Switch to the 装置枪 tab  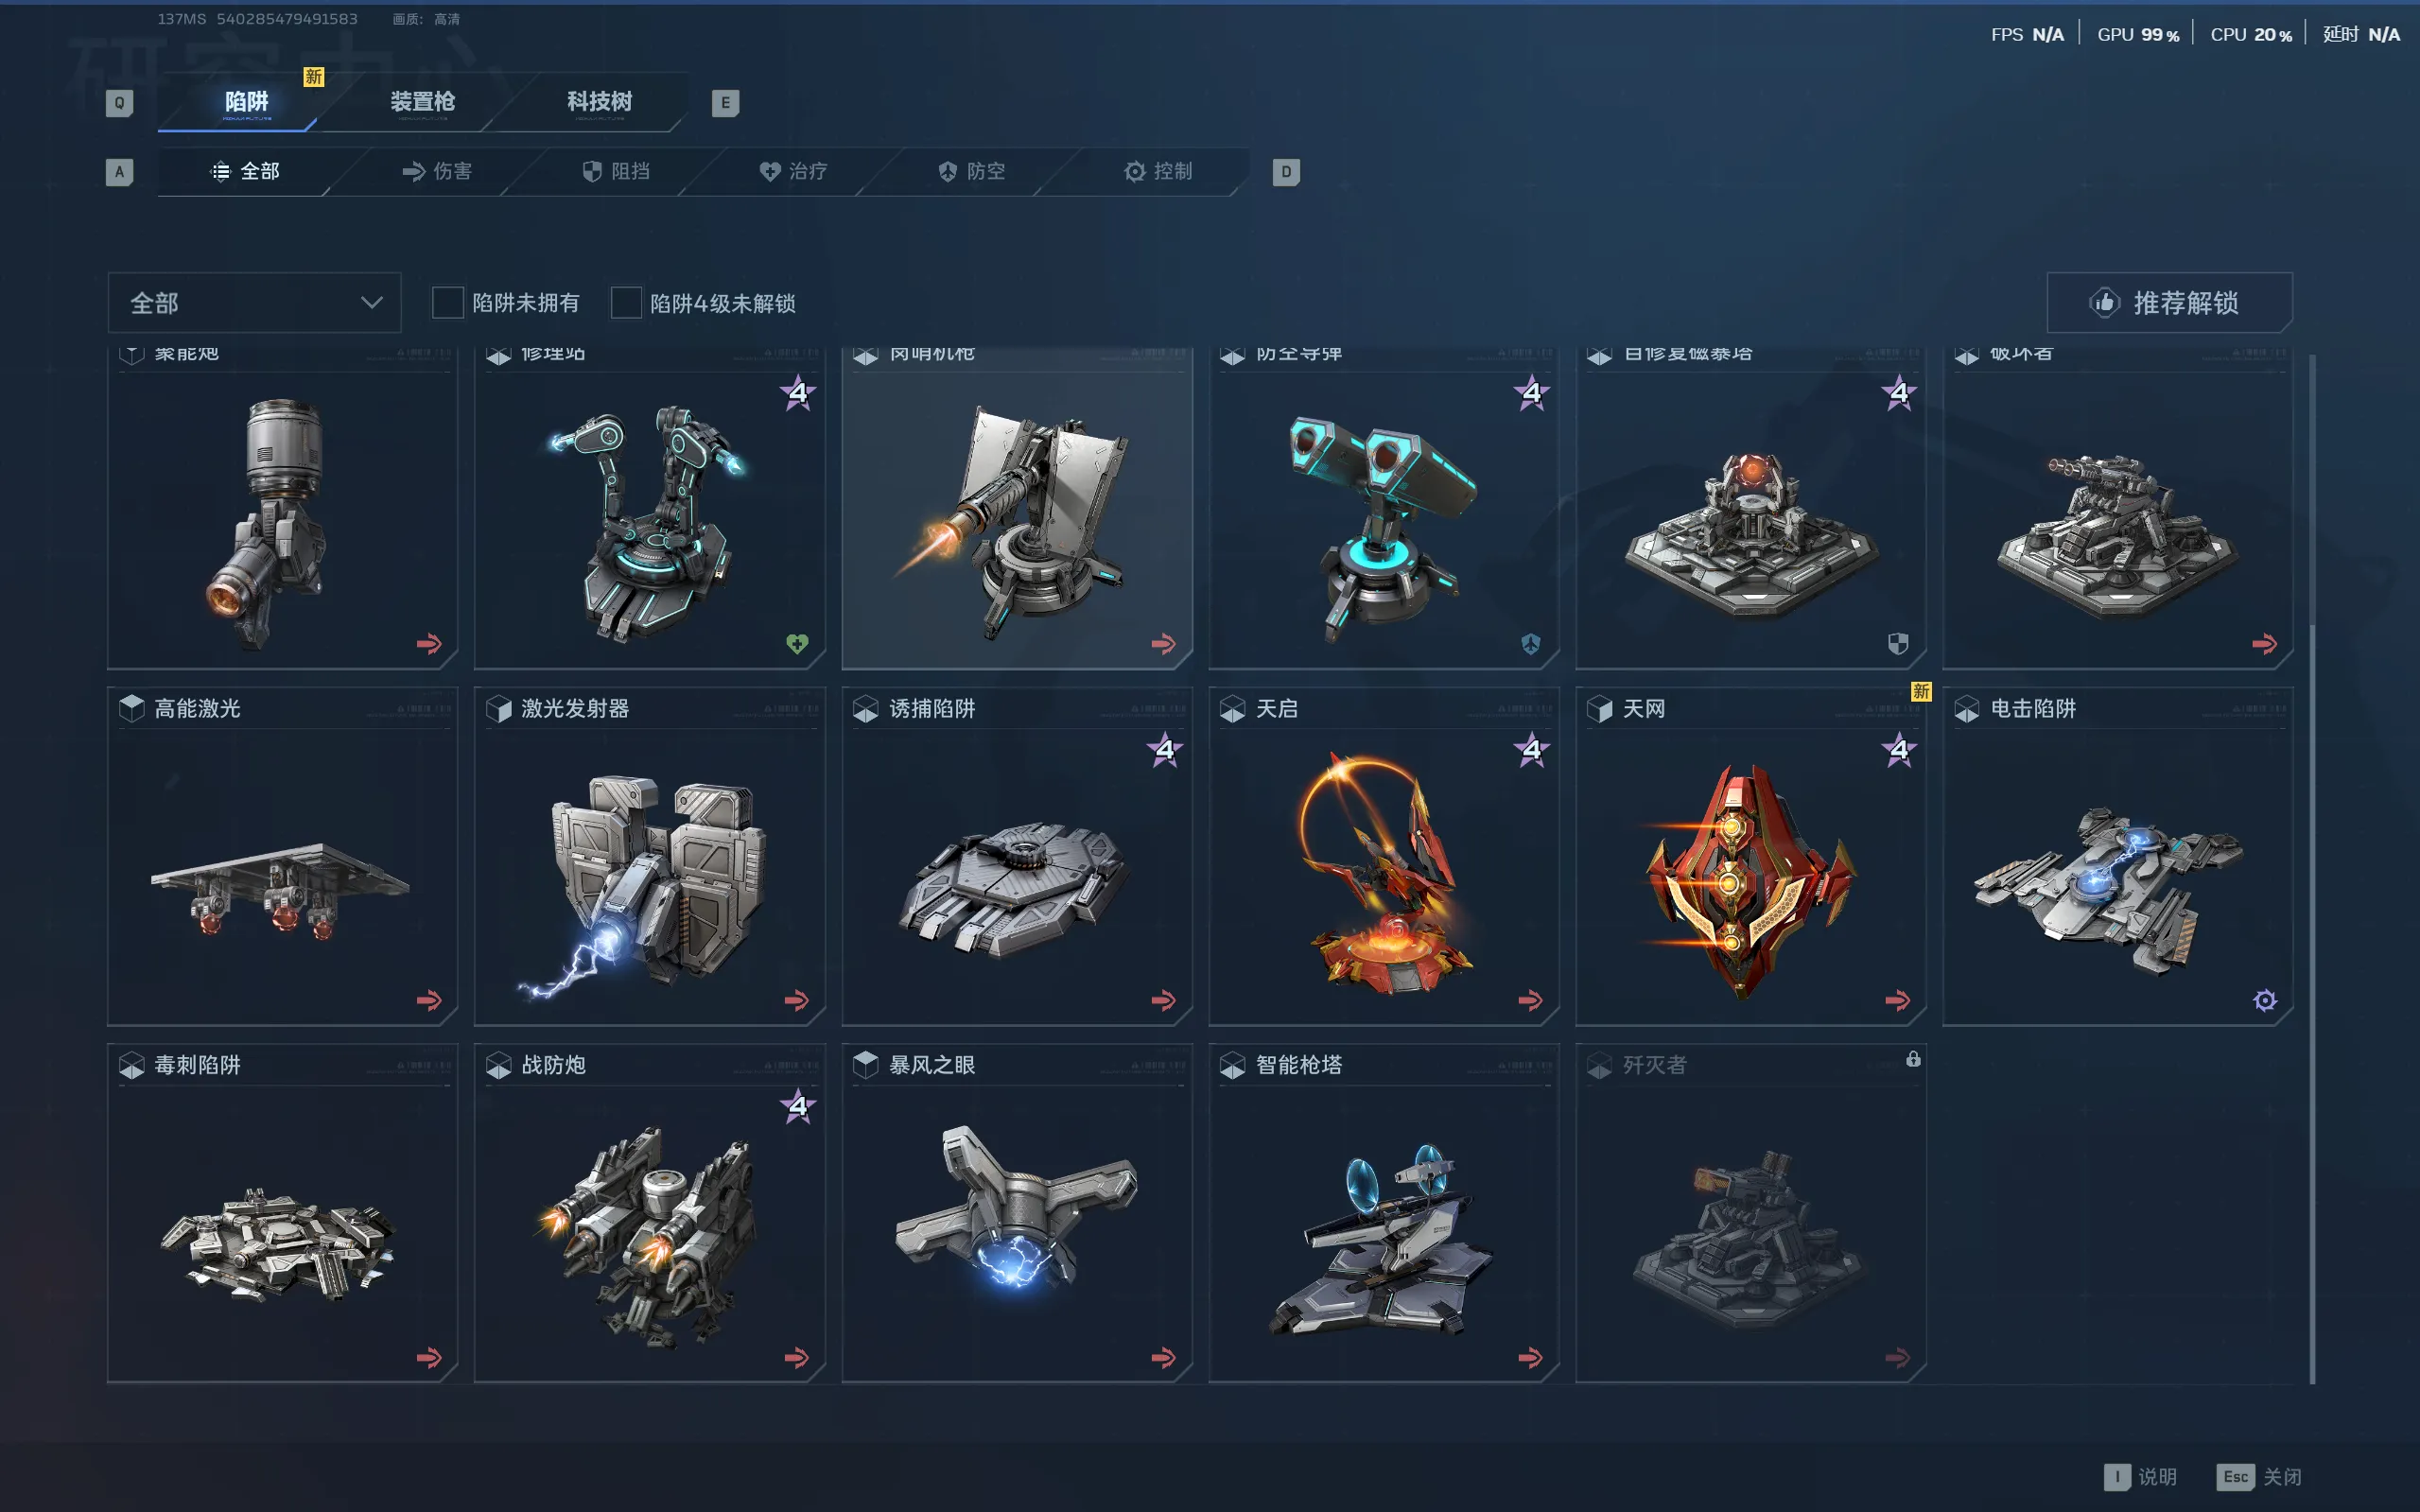click(422, 102)
